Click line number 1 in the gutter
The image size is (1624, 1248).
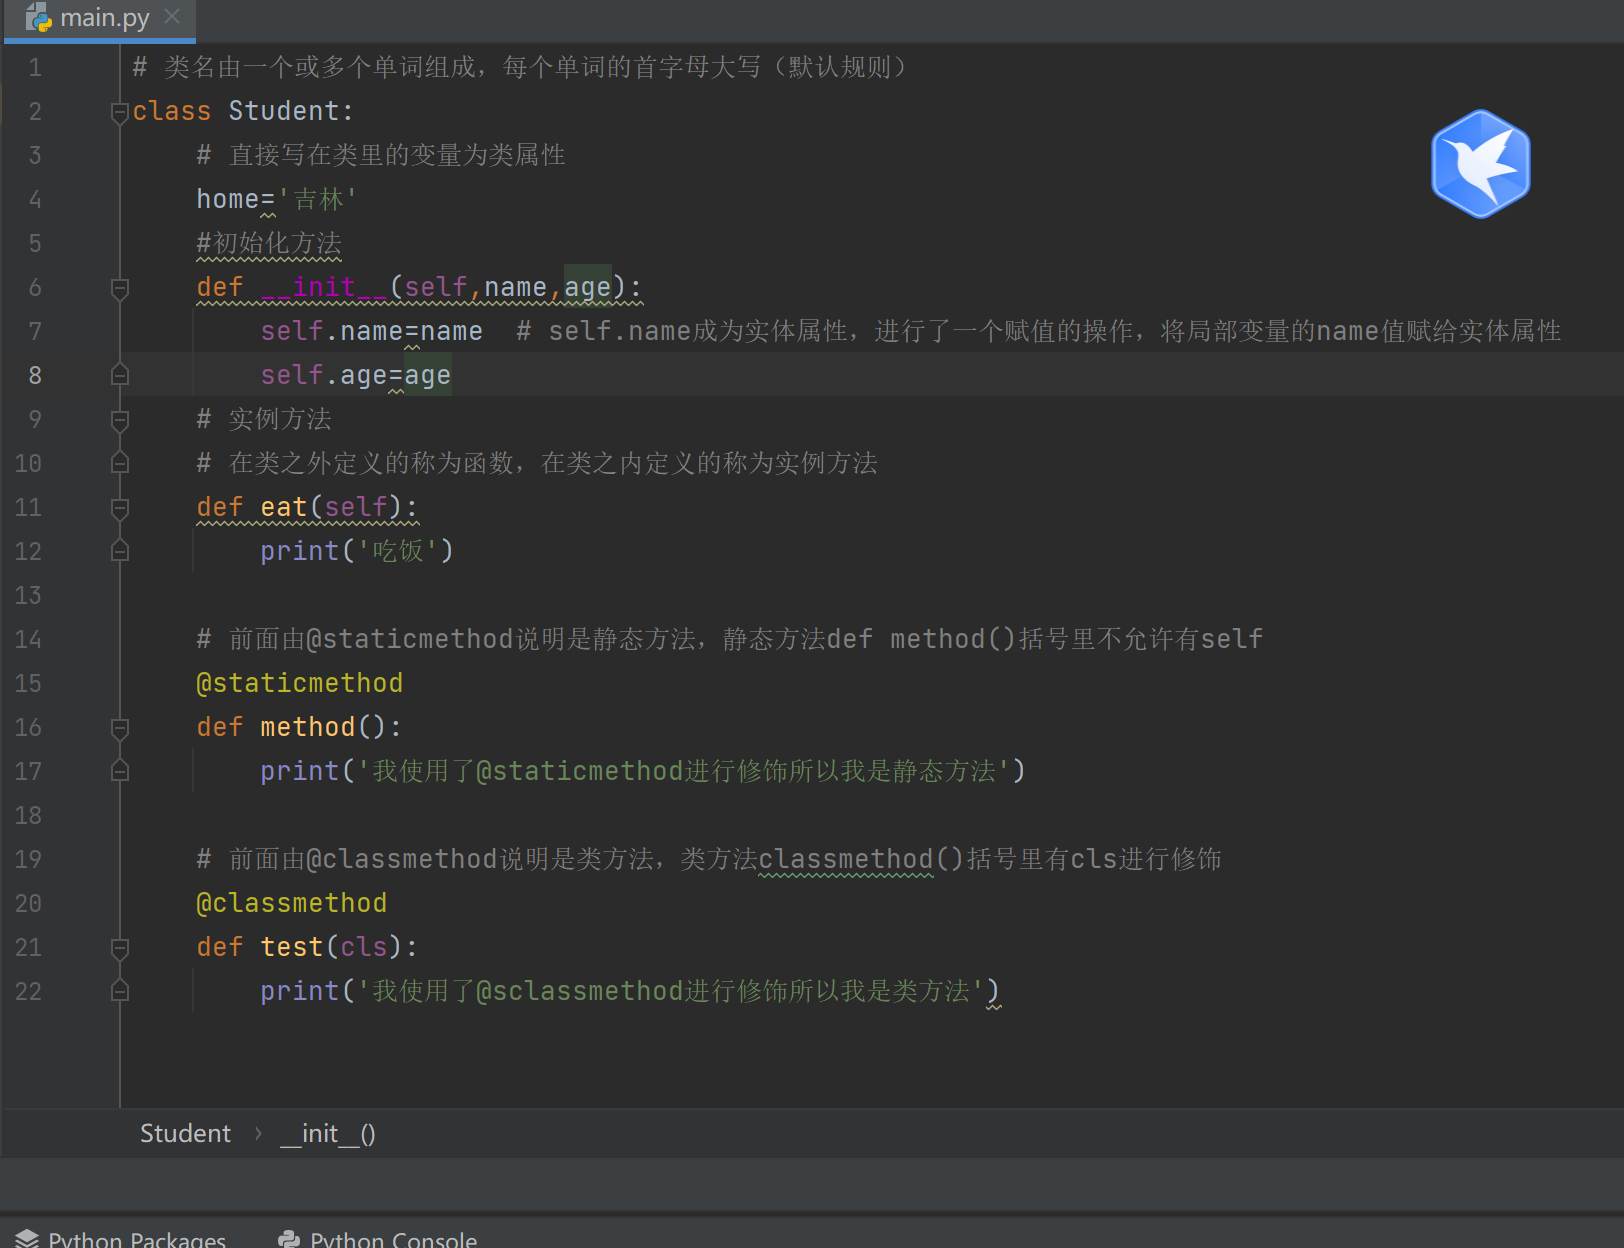click(35, 68)
